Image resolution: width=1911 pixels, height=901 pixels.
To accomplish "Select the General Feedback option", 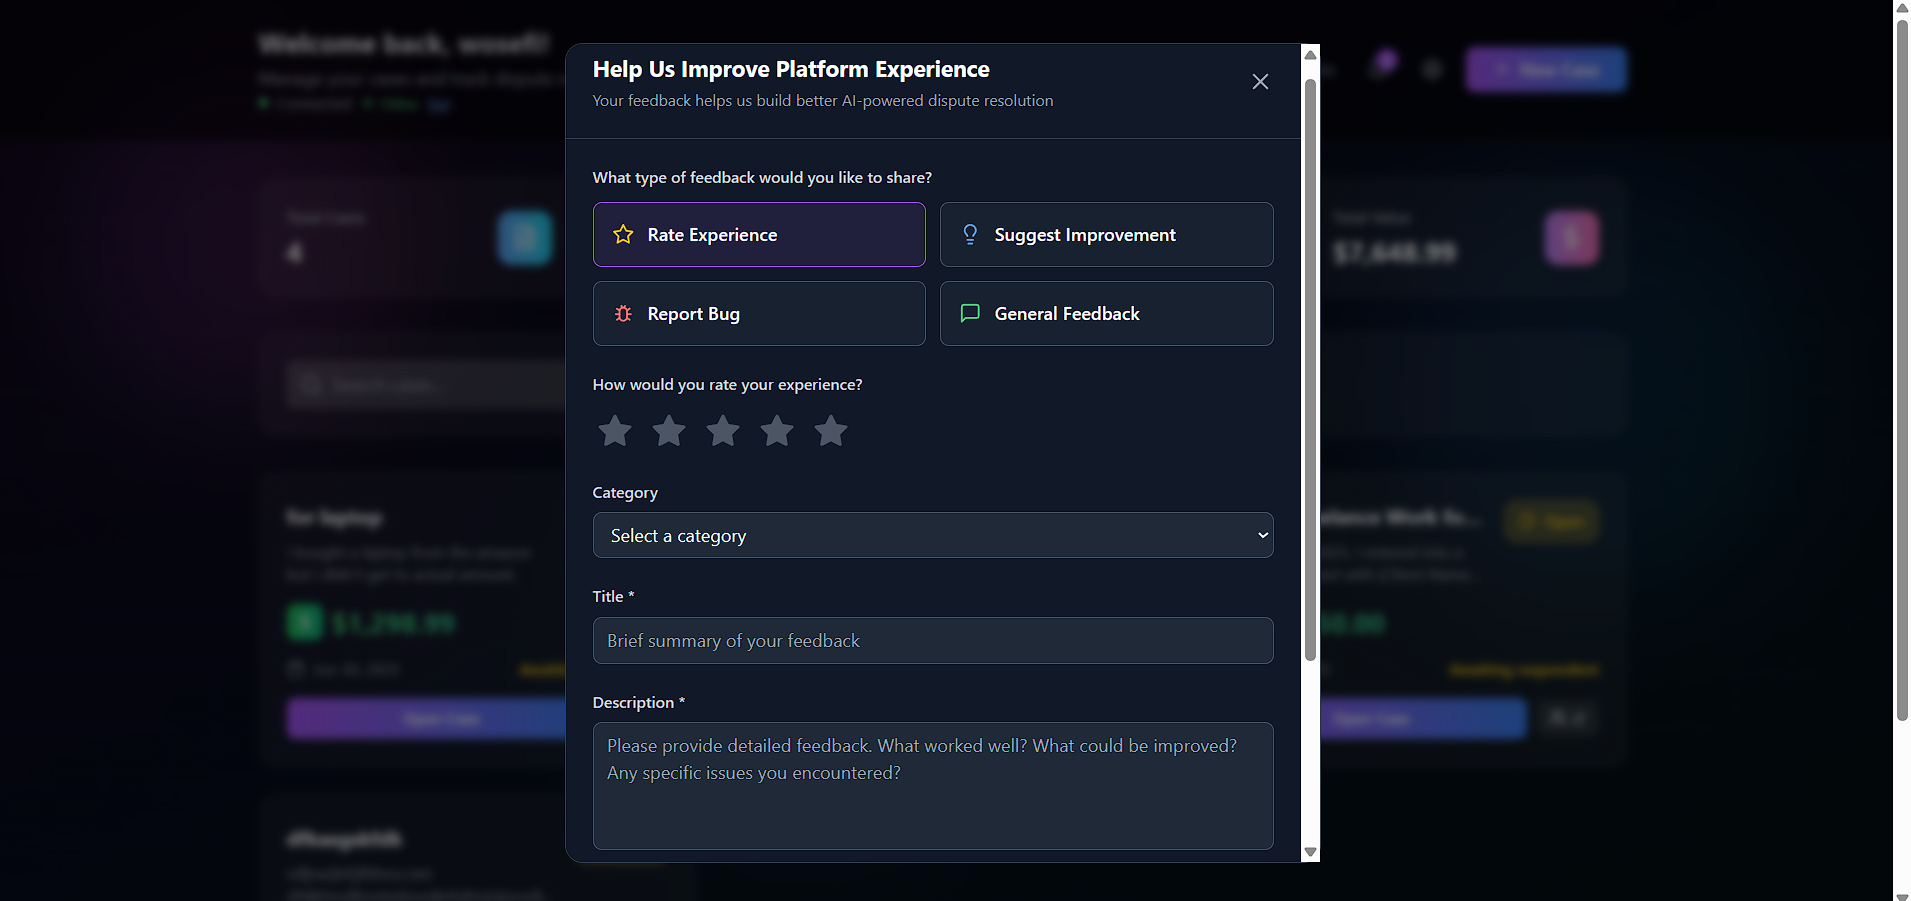I will [x=1106, y=314].
